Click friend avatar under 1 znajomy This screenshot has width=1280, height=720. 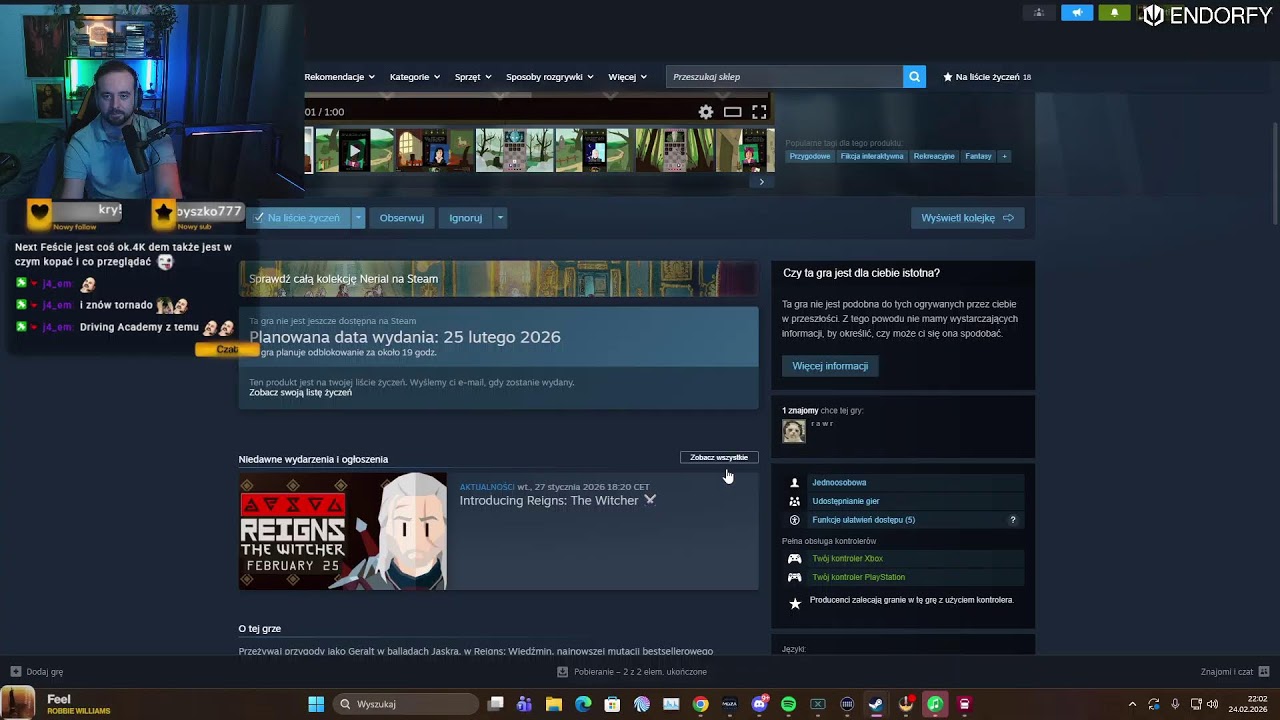pyautogui.click(x=794, y=431)
